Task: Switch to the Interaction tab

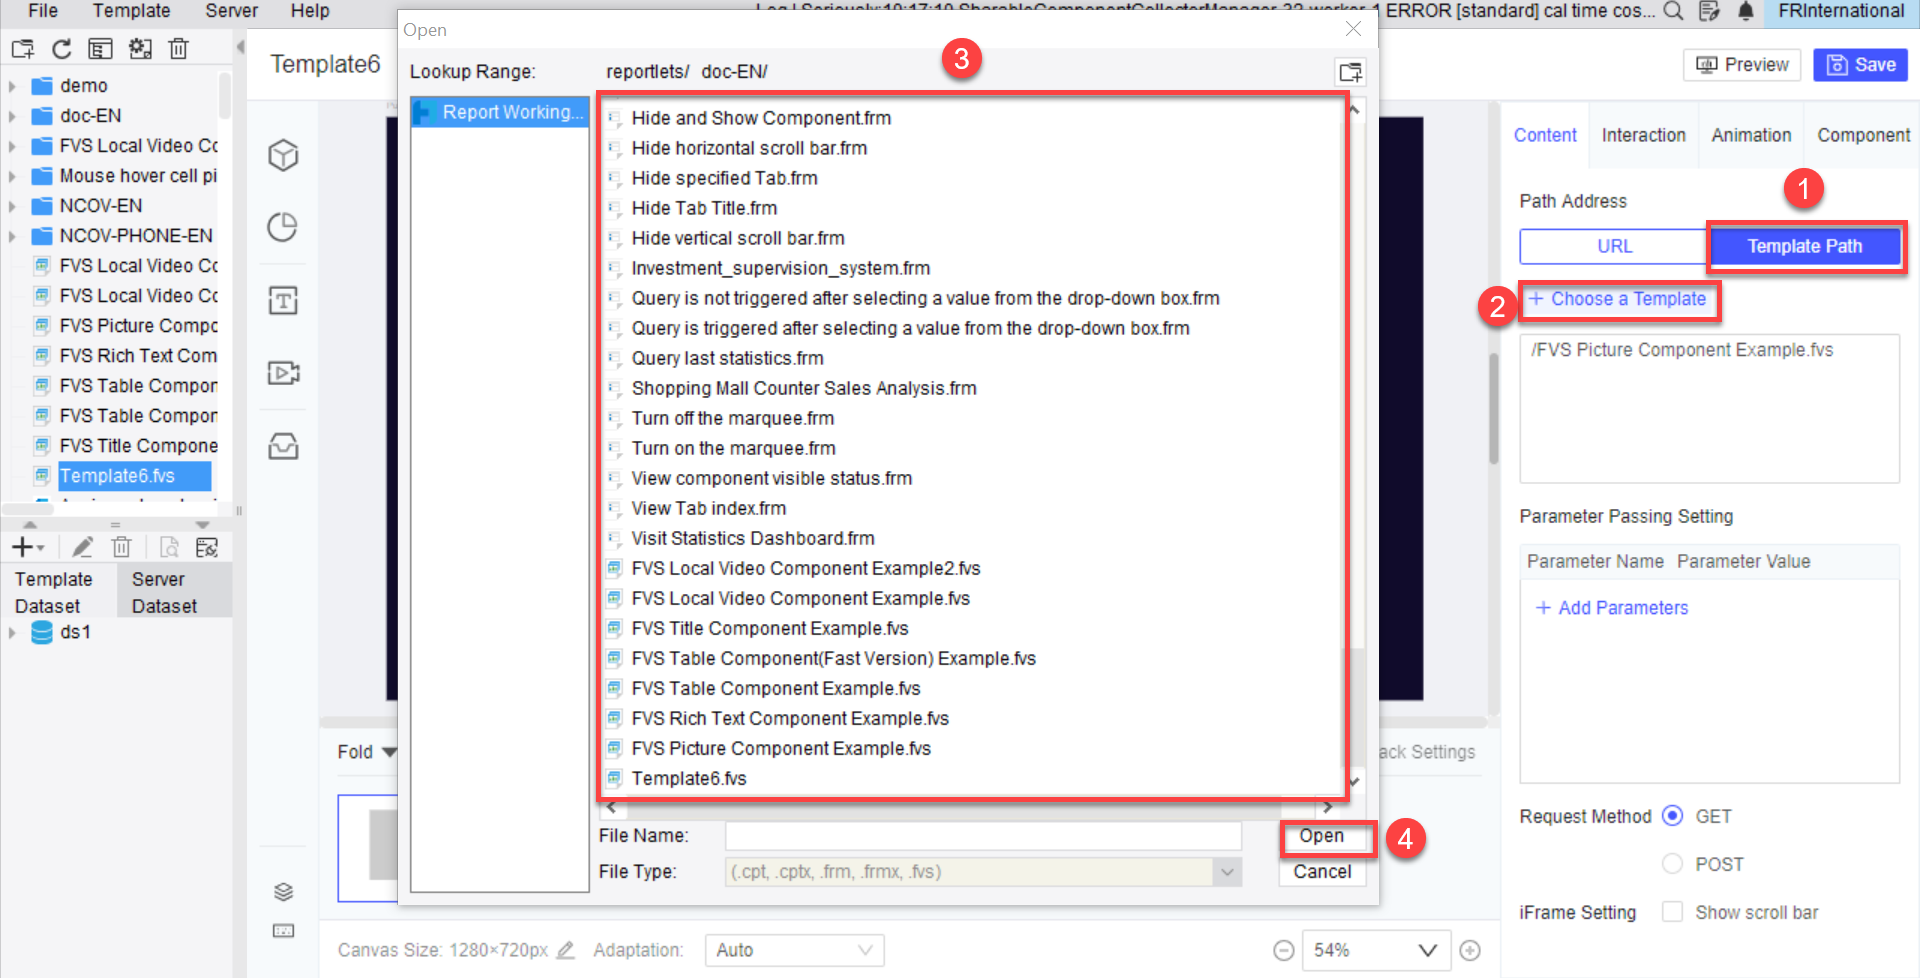Action: [1643, 134]
